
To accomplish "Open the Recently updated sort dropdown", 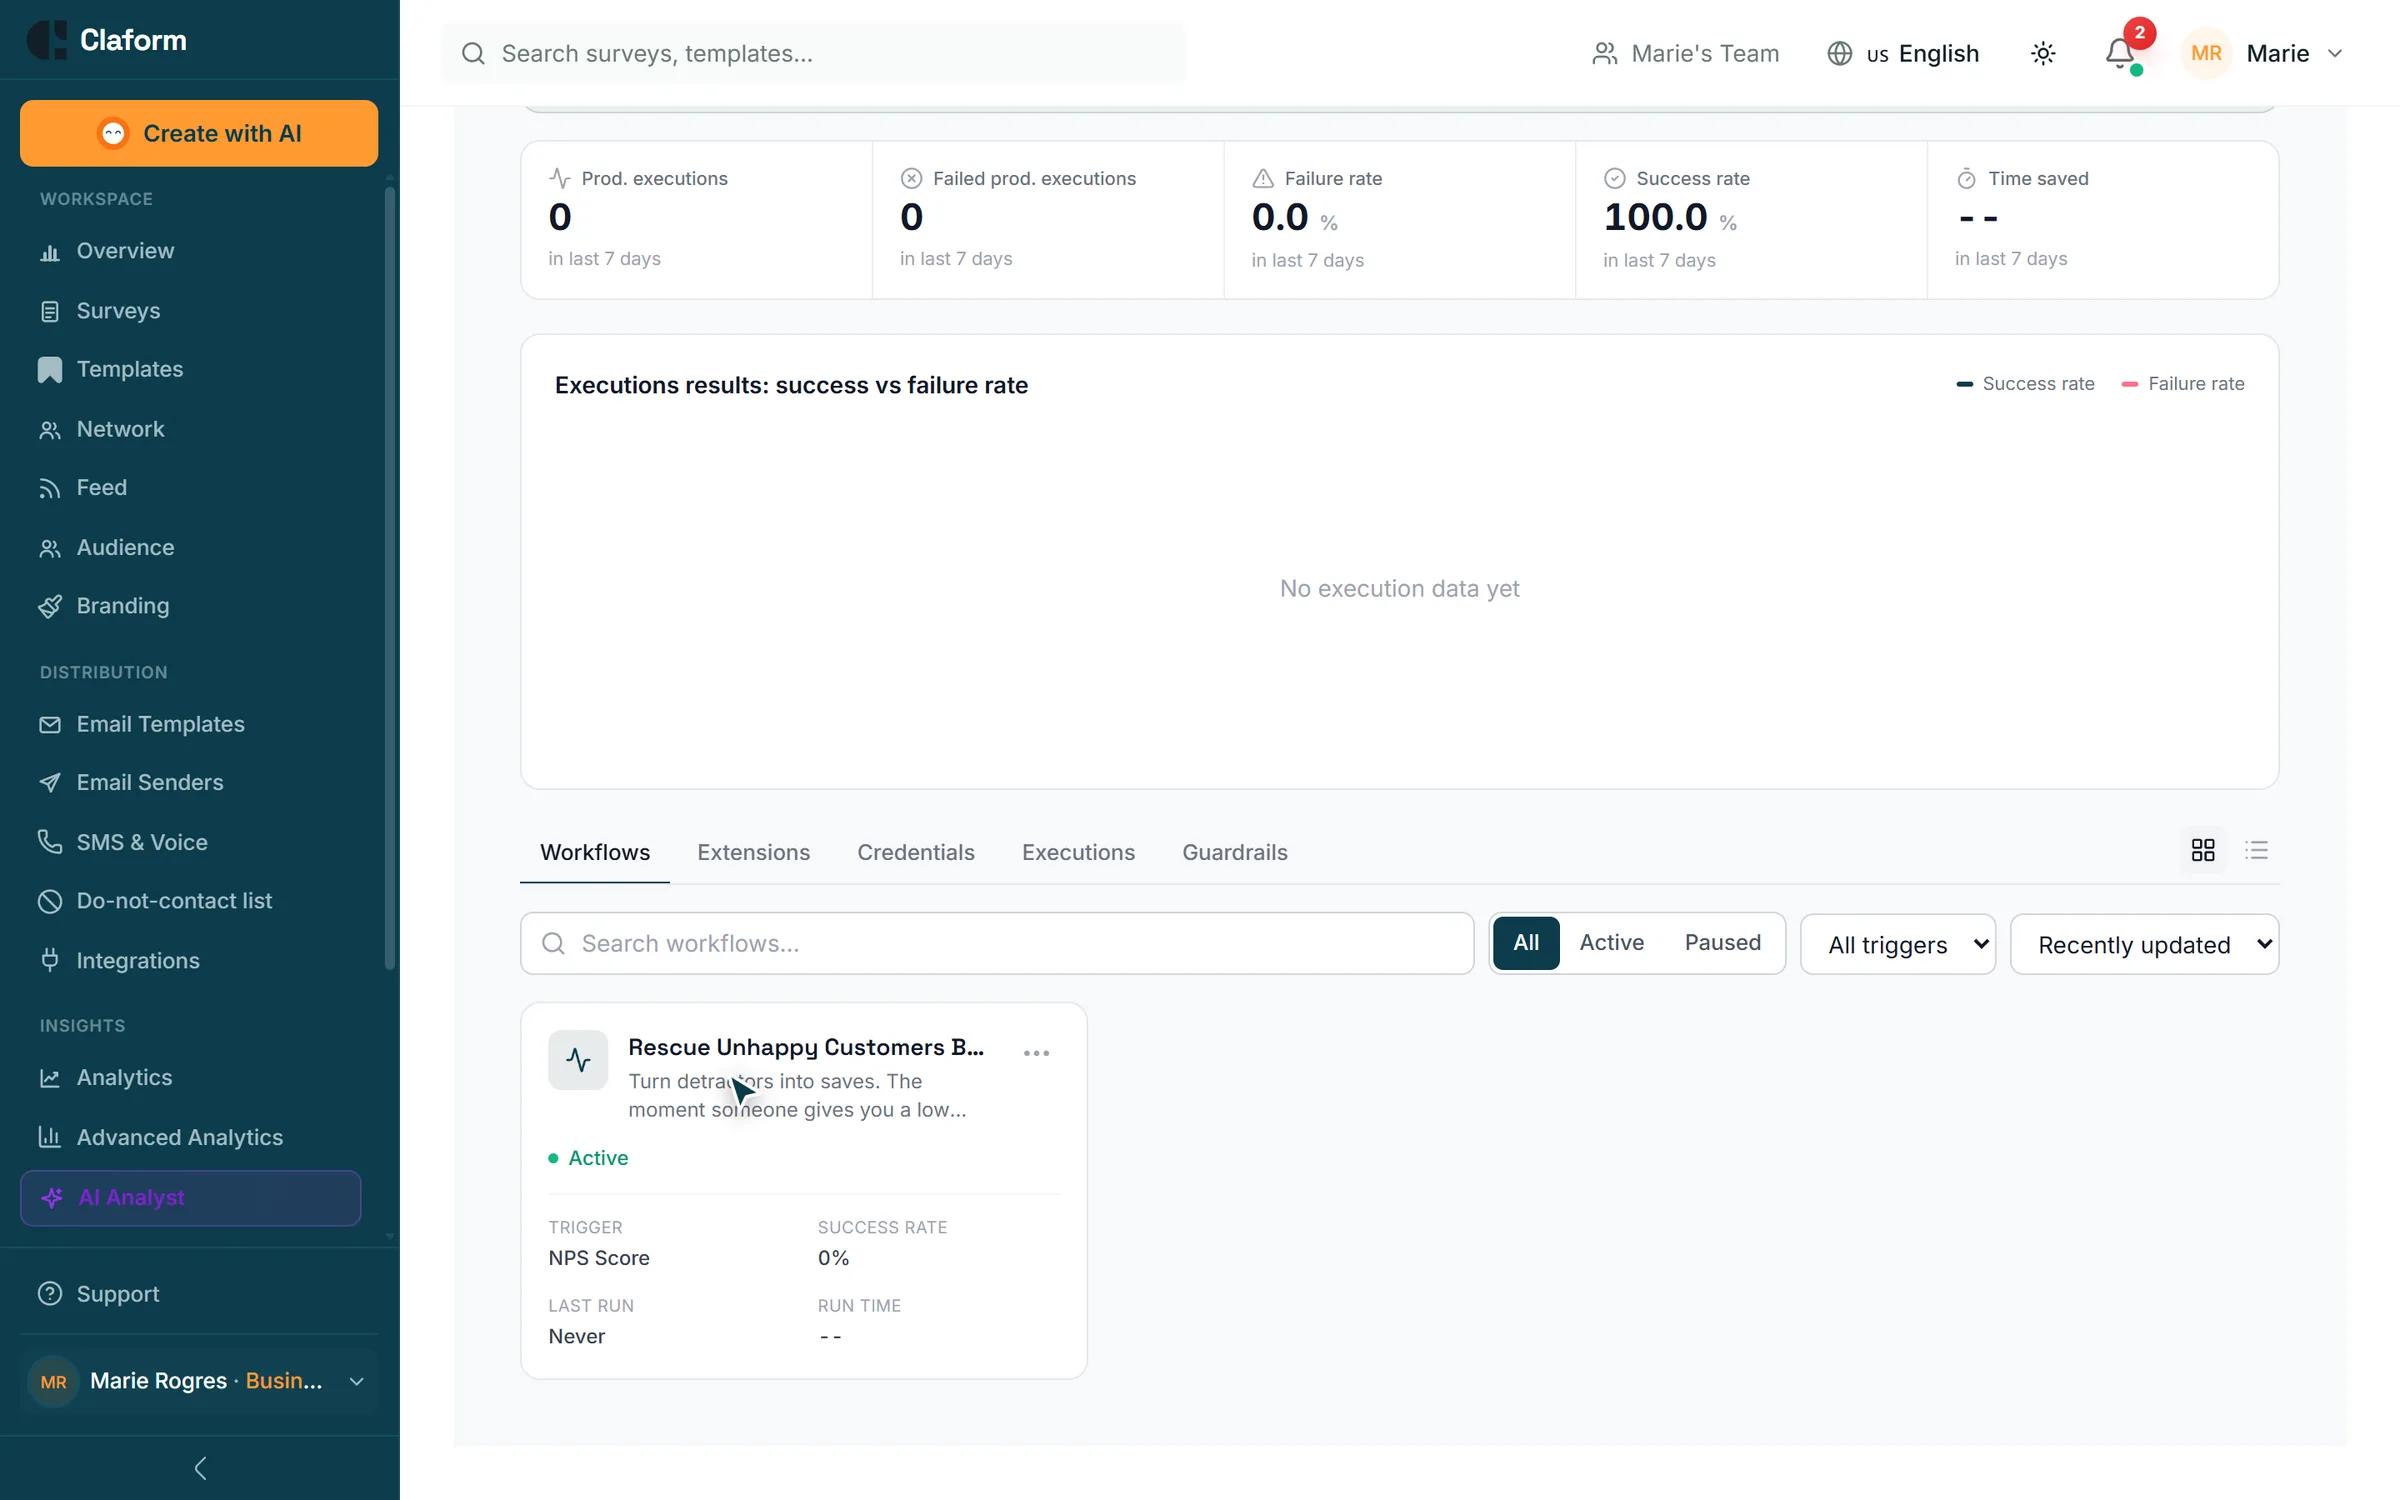I will (x=2144, y=944).
